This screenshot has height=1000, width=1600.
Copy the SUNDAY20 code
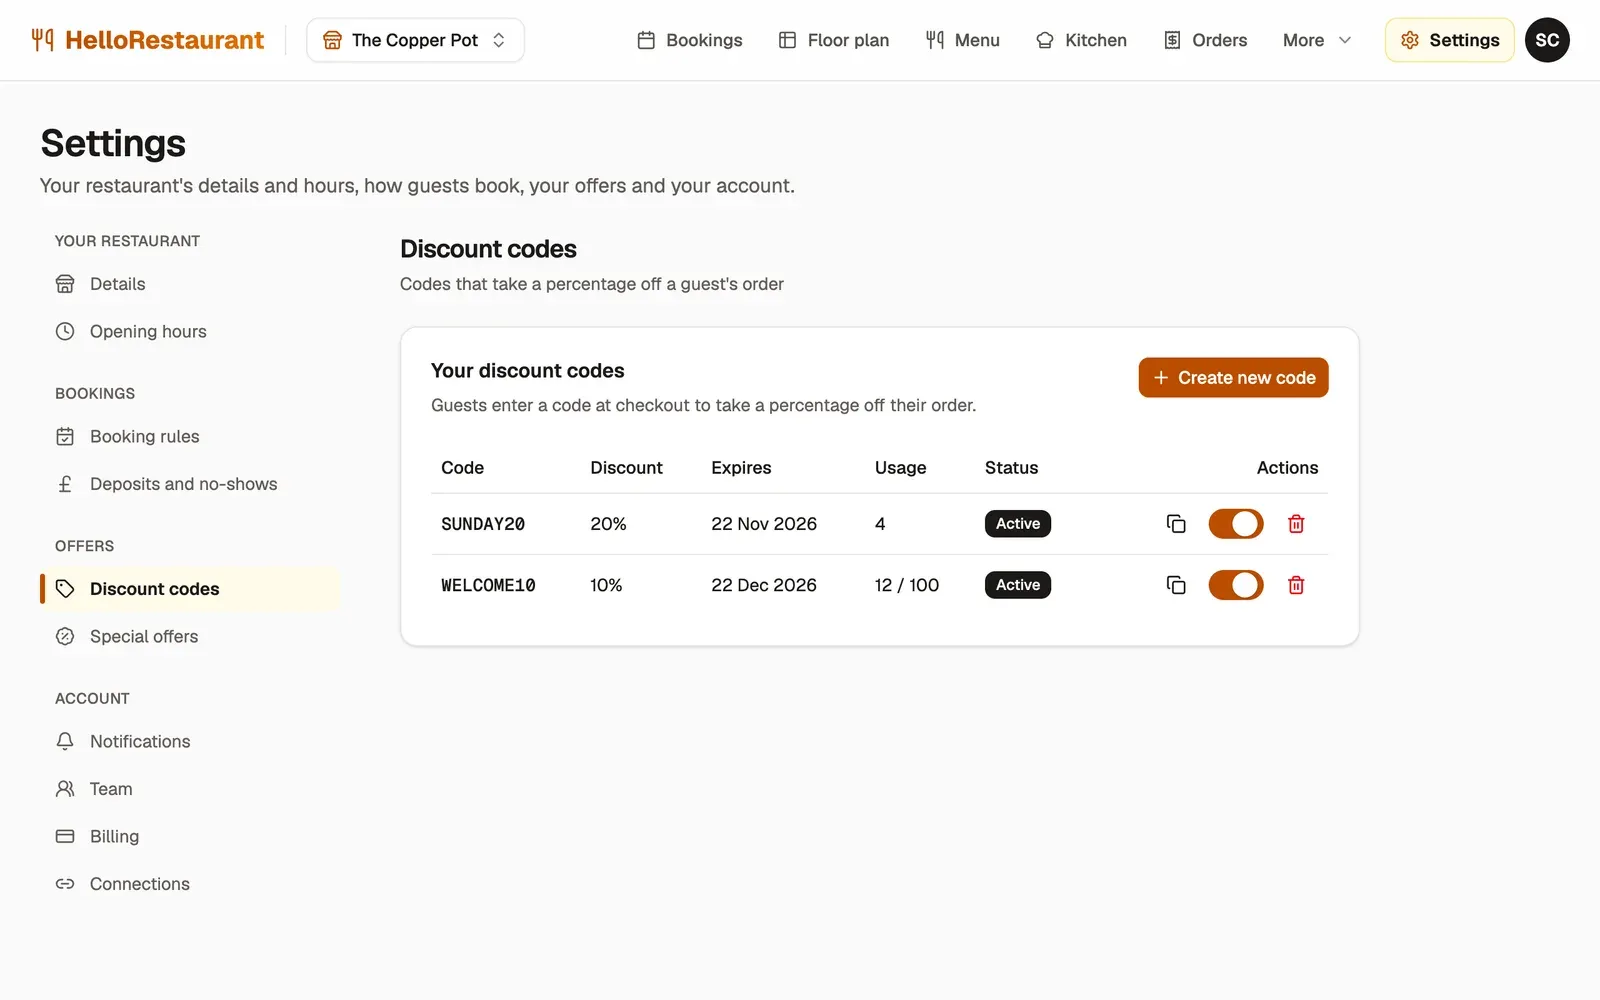[1176, 524]
